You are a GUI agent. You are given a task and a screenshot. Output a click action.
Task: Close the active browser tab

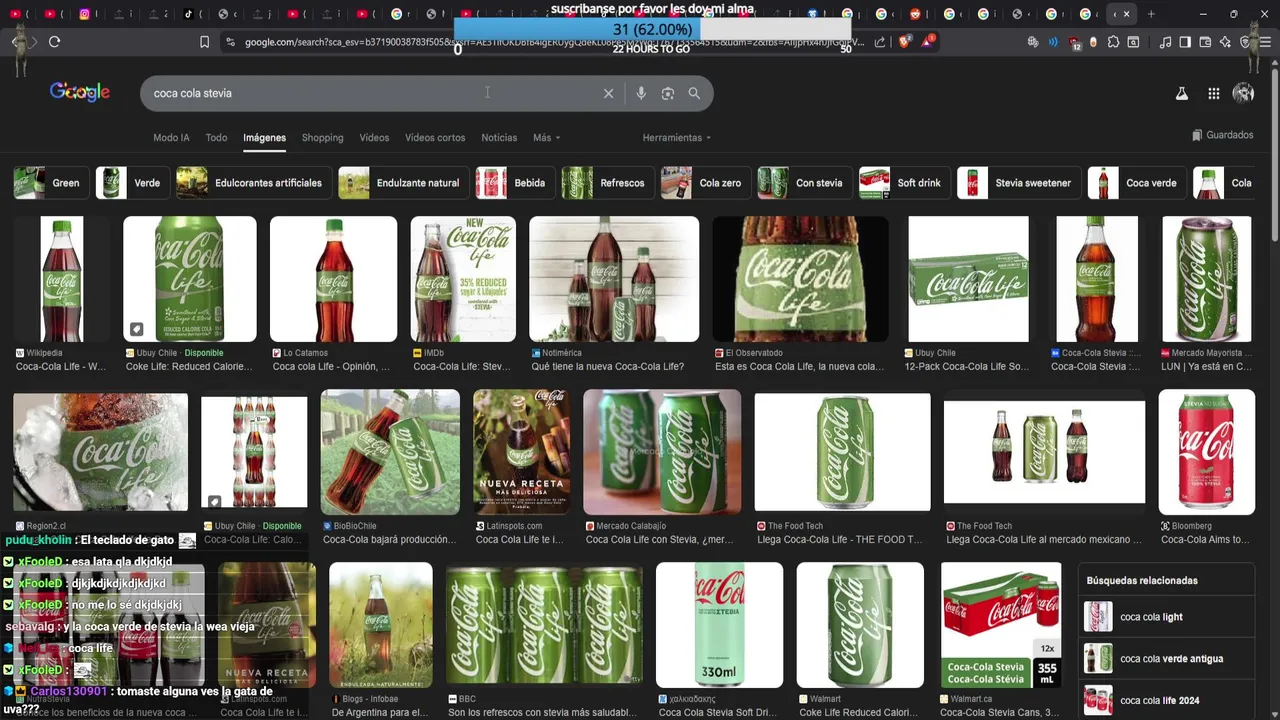[1126, 14]
